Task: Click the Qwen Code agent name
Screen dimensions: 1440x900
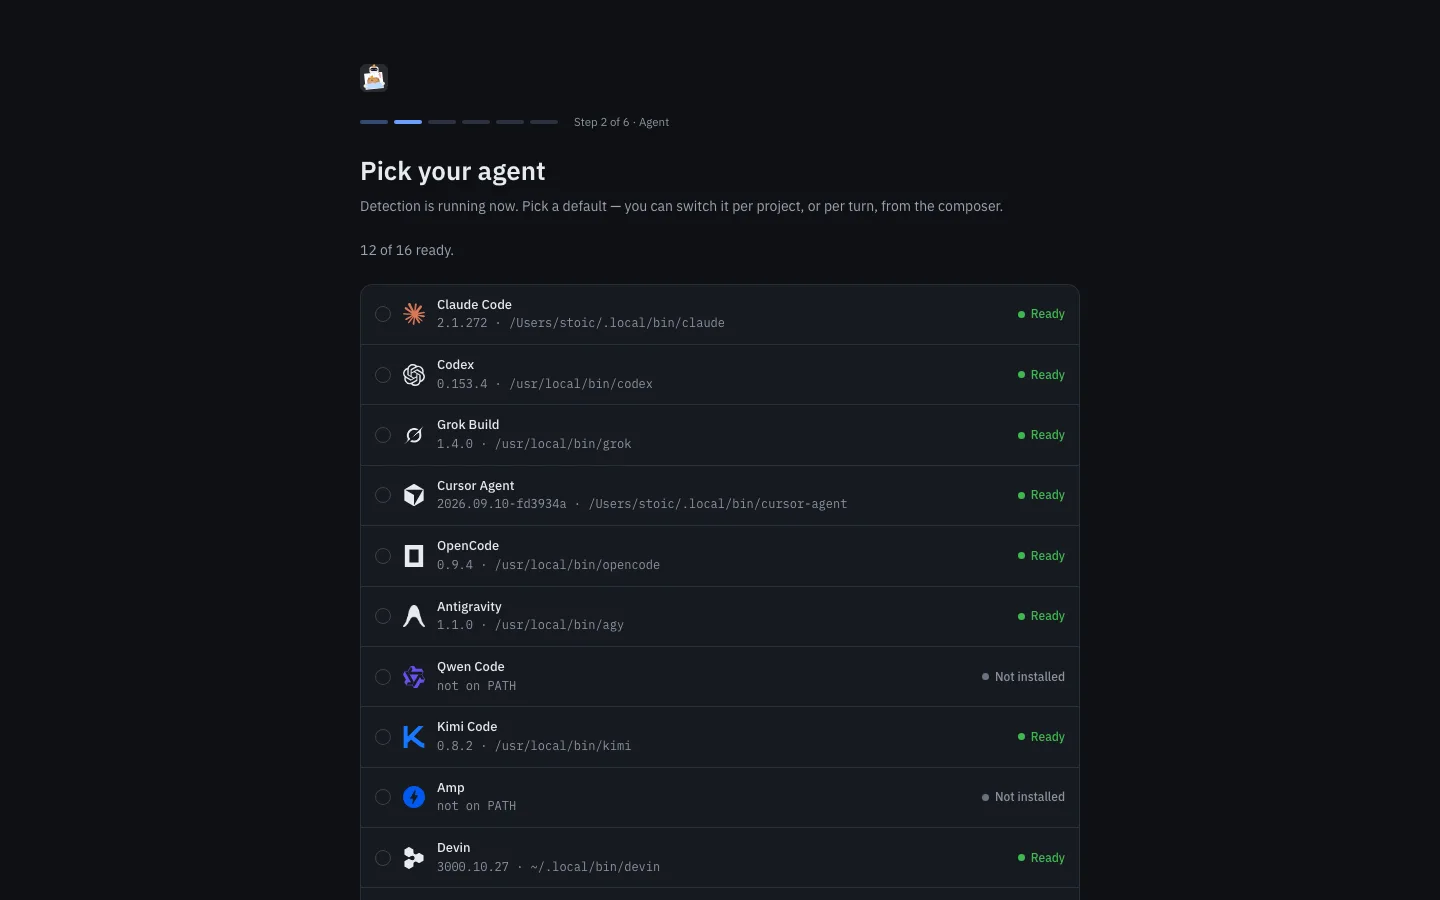Action: coord(470,667)
